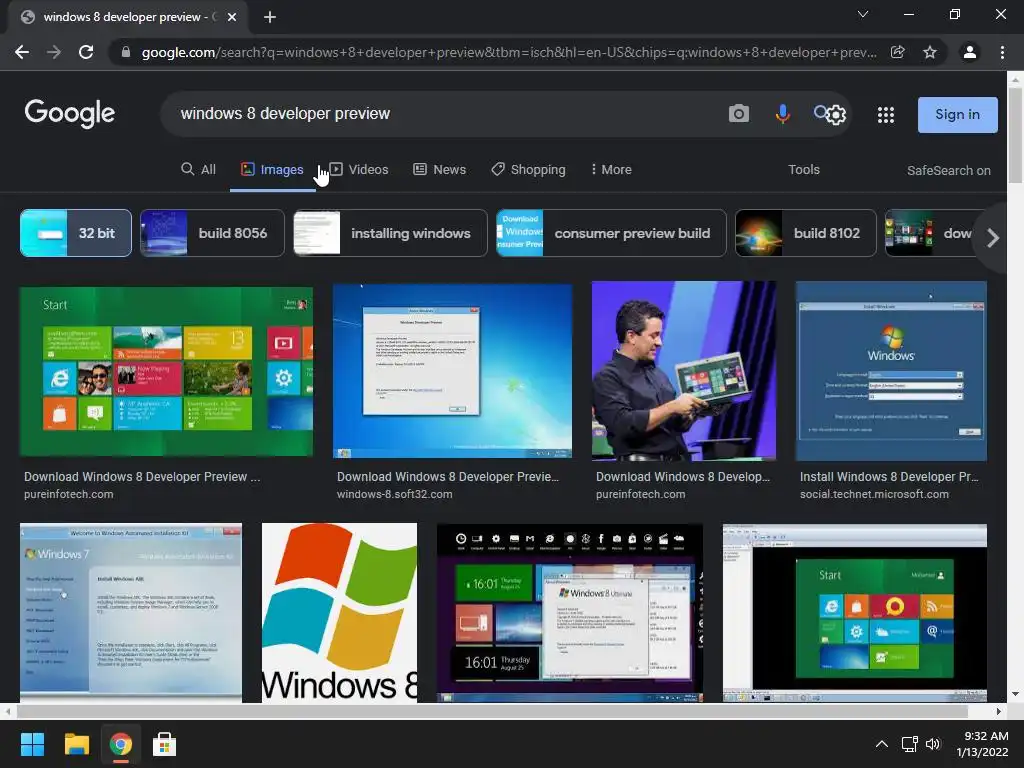Click the 'Install Windows 8 Developer Pr...' title
1024x768 pixels.
[x=889, y=477]
